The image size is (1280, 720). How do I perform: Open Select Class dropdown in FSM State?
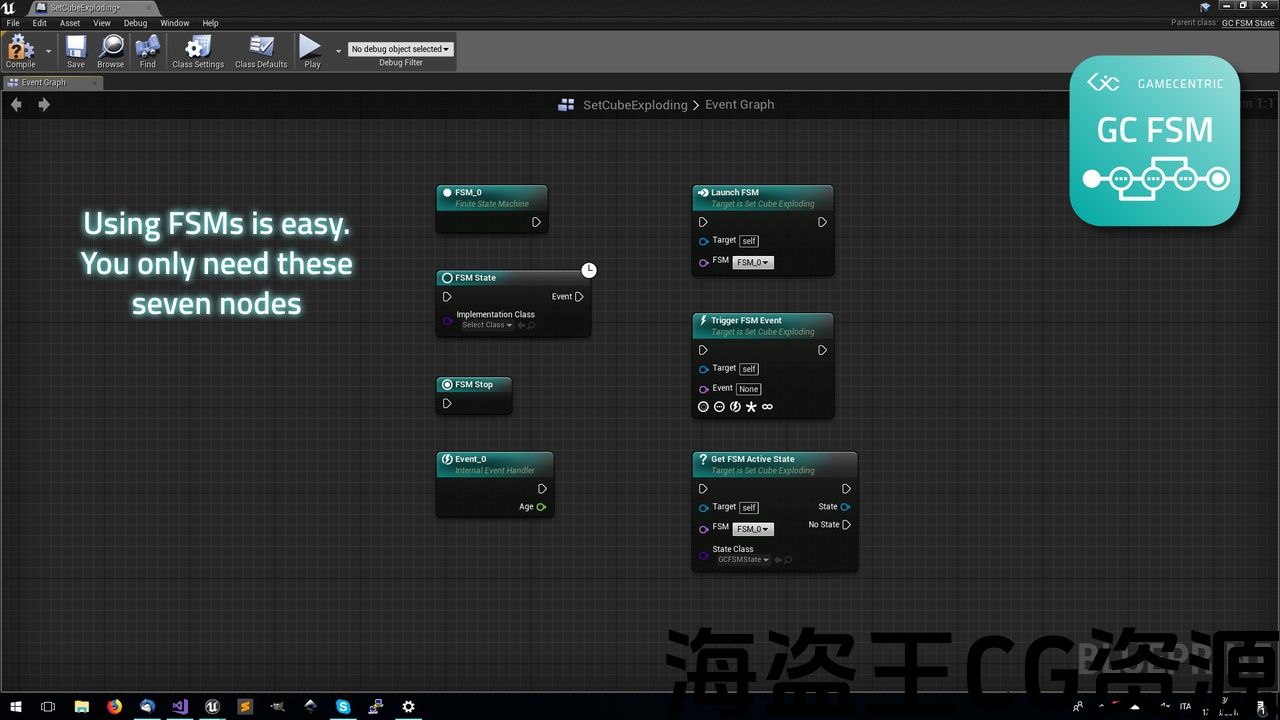(x=487, y=325)
